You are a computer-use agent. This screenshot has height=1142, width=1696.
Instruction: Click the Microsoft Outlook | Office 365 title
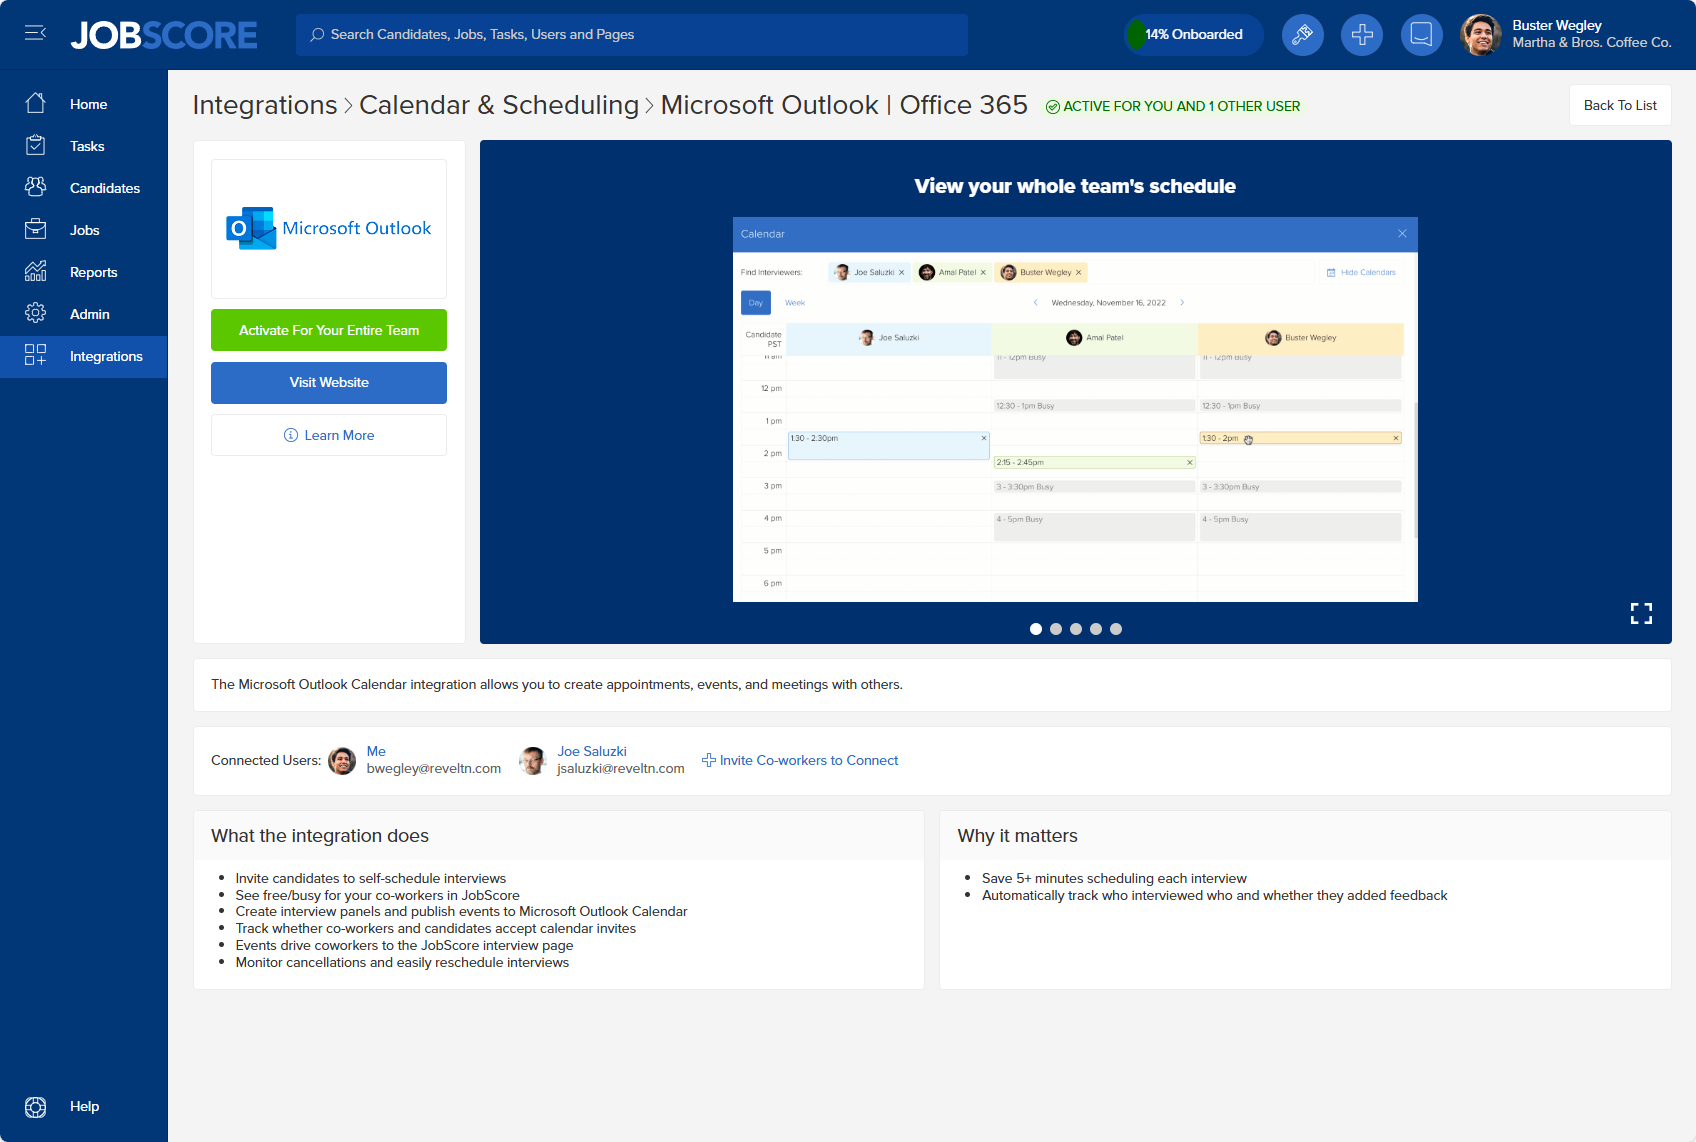(844, 105)
